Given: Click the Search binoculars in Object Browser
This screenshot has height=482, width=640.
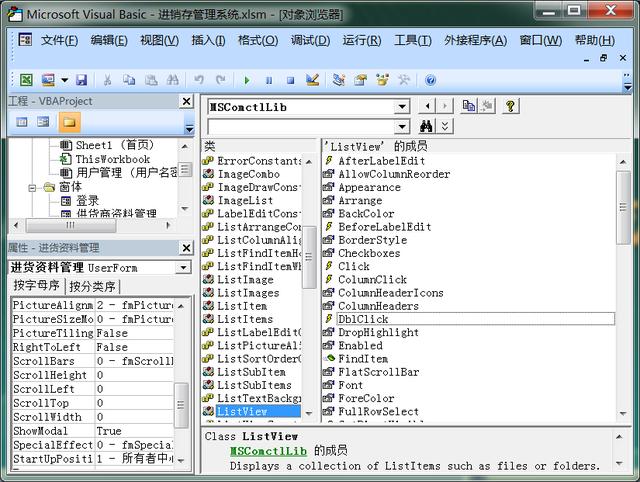Looking at the screenshot, I should click(427, 126).
